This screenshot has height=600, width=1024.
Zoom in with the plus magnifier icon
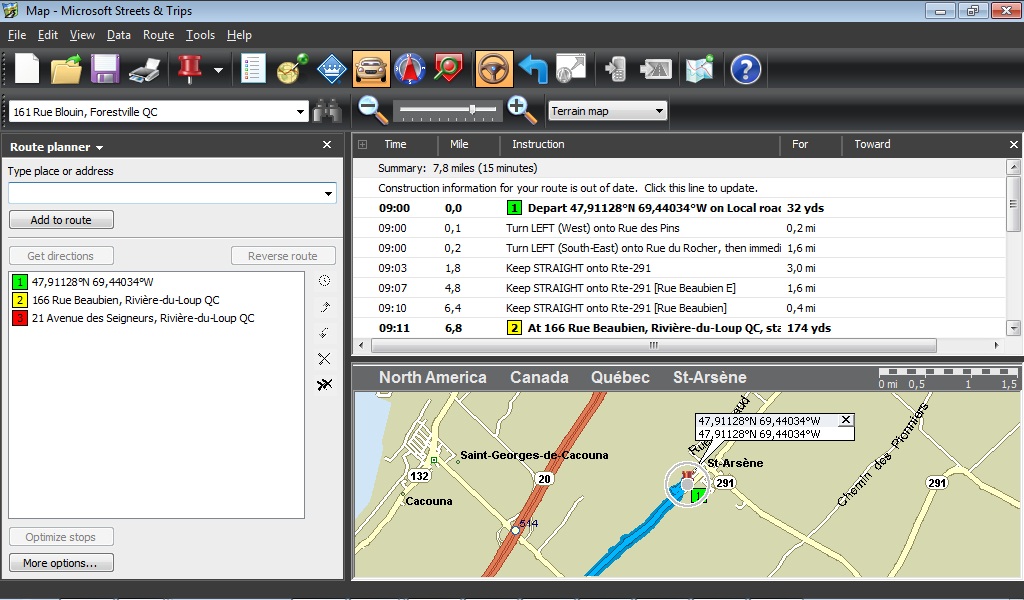[x=522, y=110]
